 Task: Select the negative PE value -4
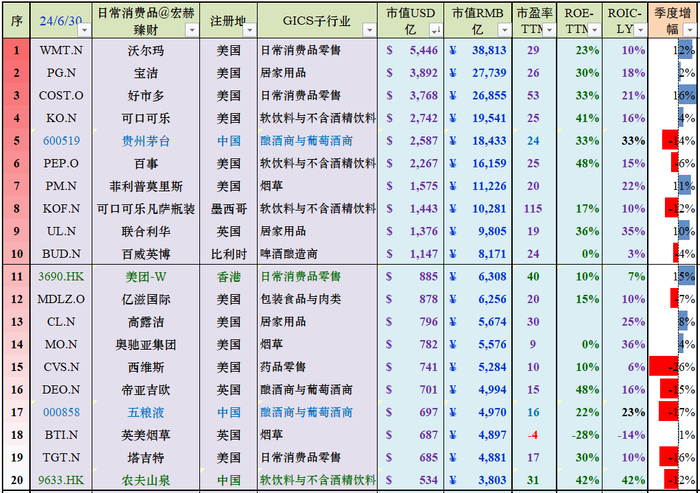click(533, 435)
